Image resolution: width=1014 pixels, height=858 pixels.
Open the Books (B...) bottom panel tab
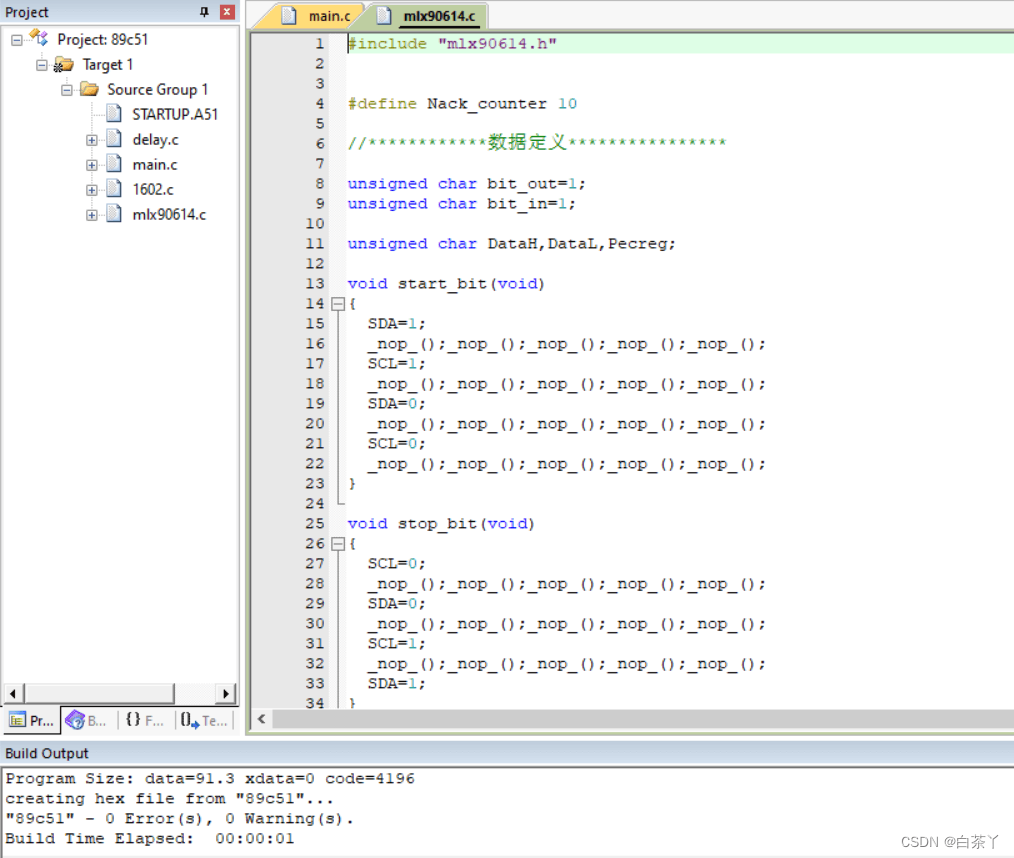(x=87, y=720)
